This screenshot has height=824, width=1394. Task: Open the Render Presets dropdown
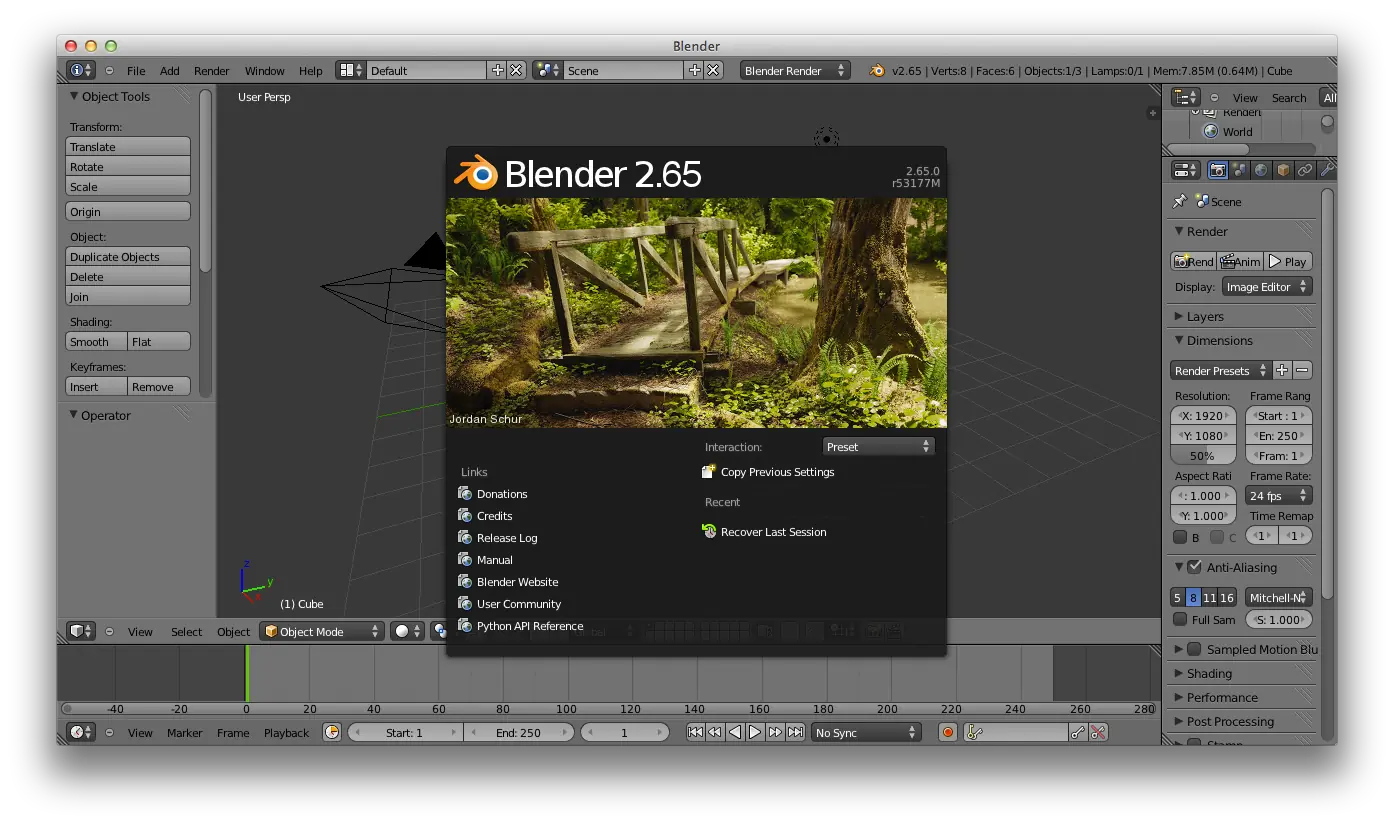[x=1221, y=370]
